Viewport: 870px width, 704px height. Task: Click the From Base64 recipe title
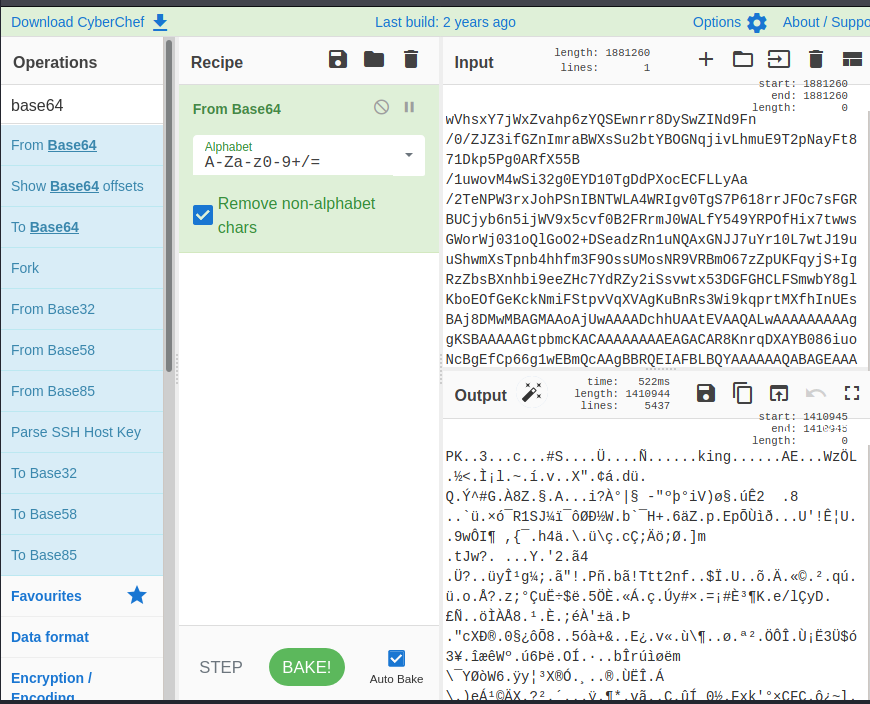pos(237,109)
